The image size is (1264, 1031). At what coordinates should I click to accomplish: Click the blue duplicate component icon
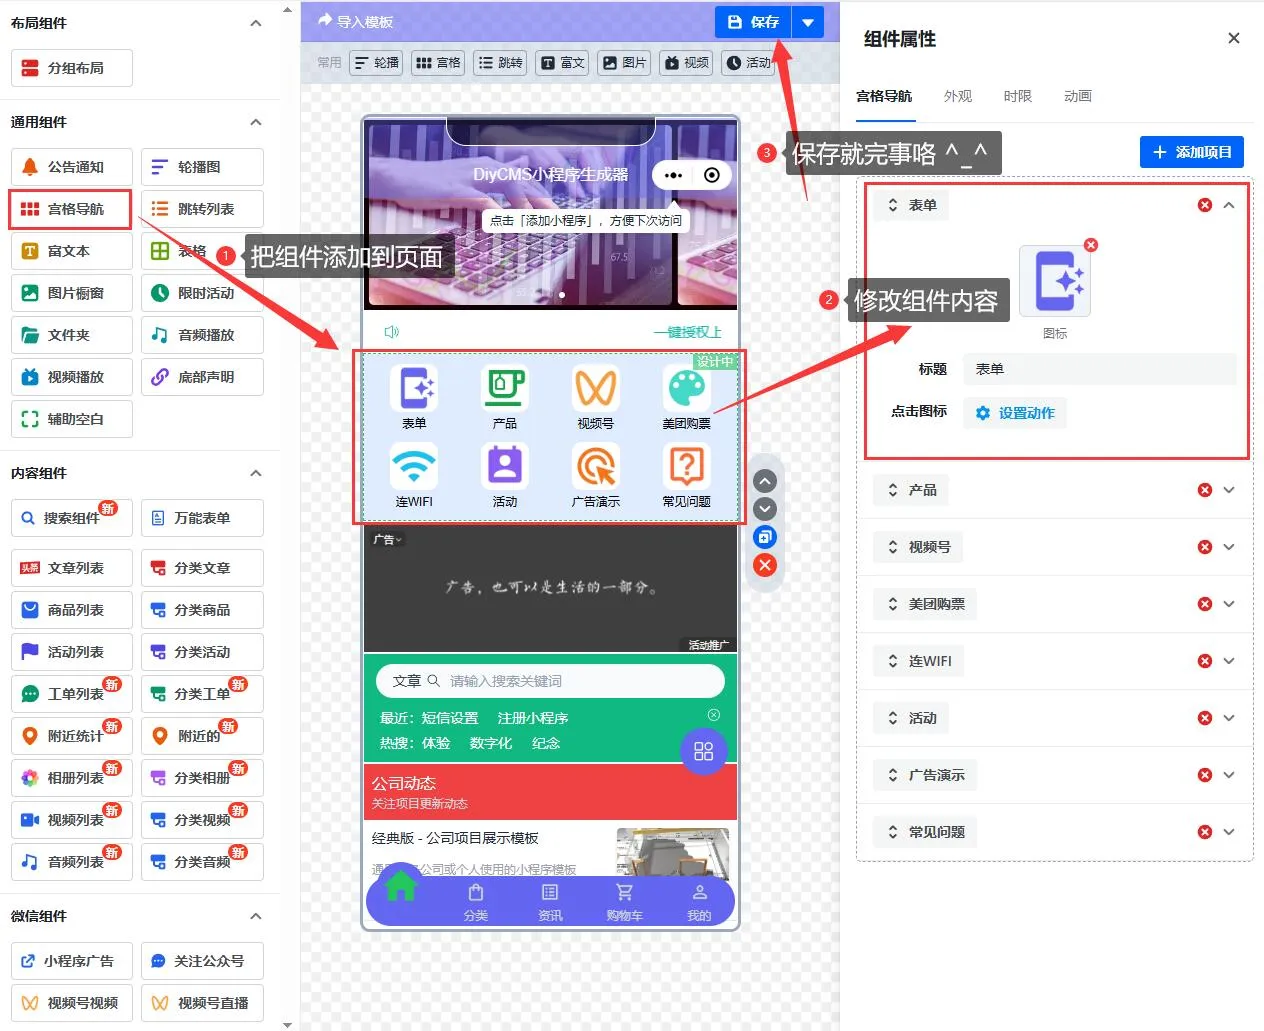765,537
